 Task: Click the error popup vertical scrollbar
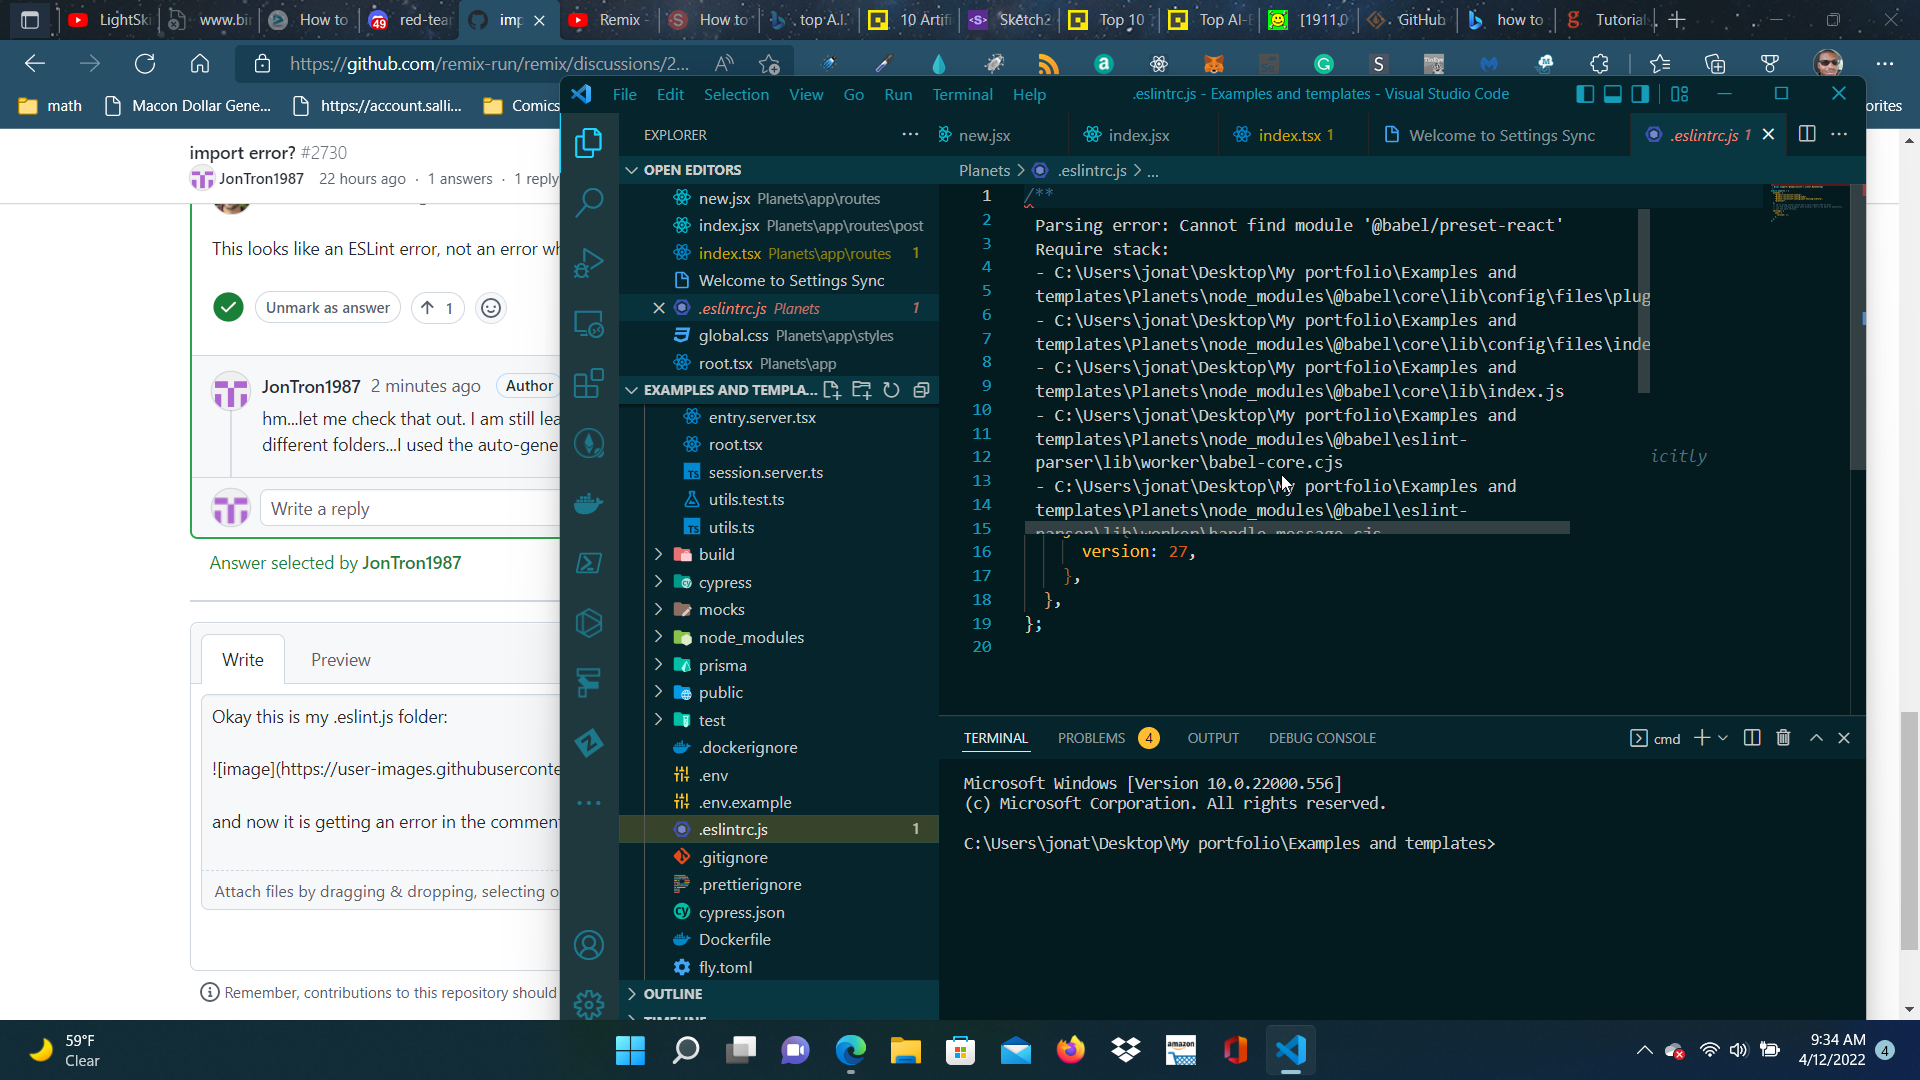point(1643,300)
